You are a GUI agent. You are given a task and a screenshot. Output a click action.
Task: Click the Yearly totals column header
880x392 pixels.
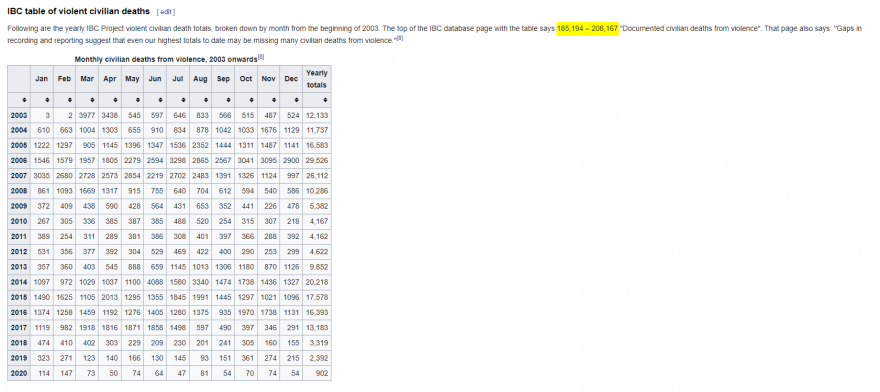317,79
